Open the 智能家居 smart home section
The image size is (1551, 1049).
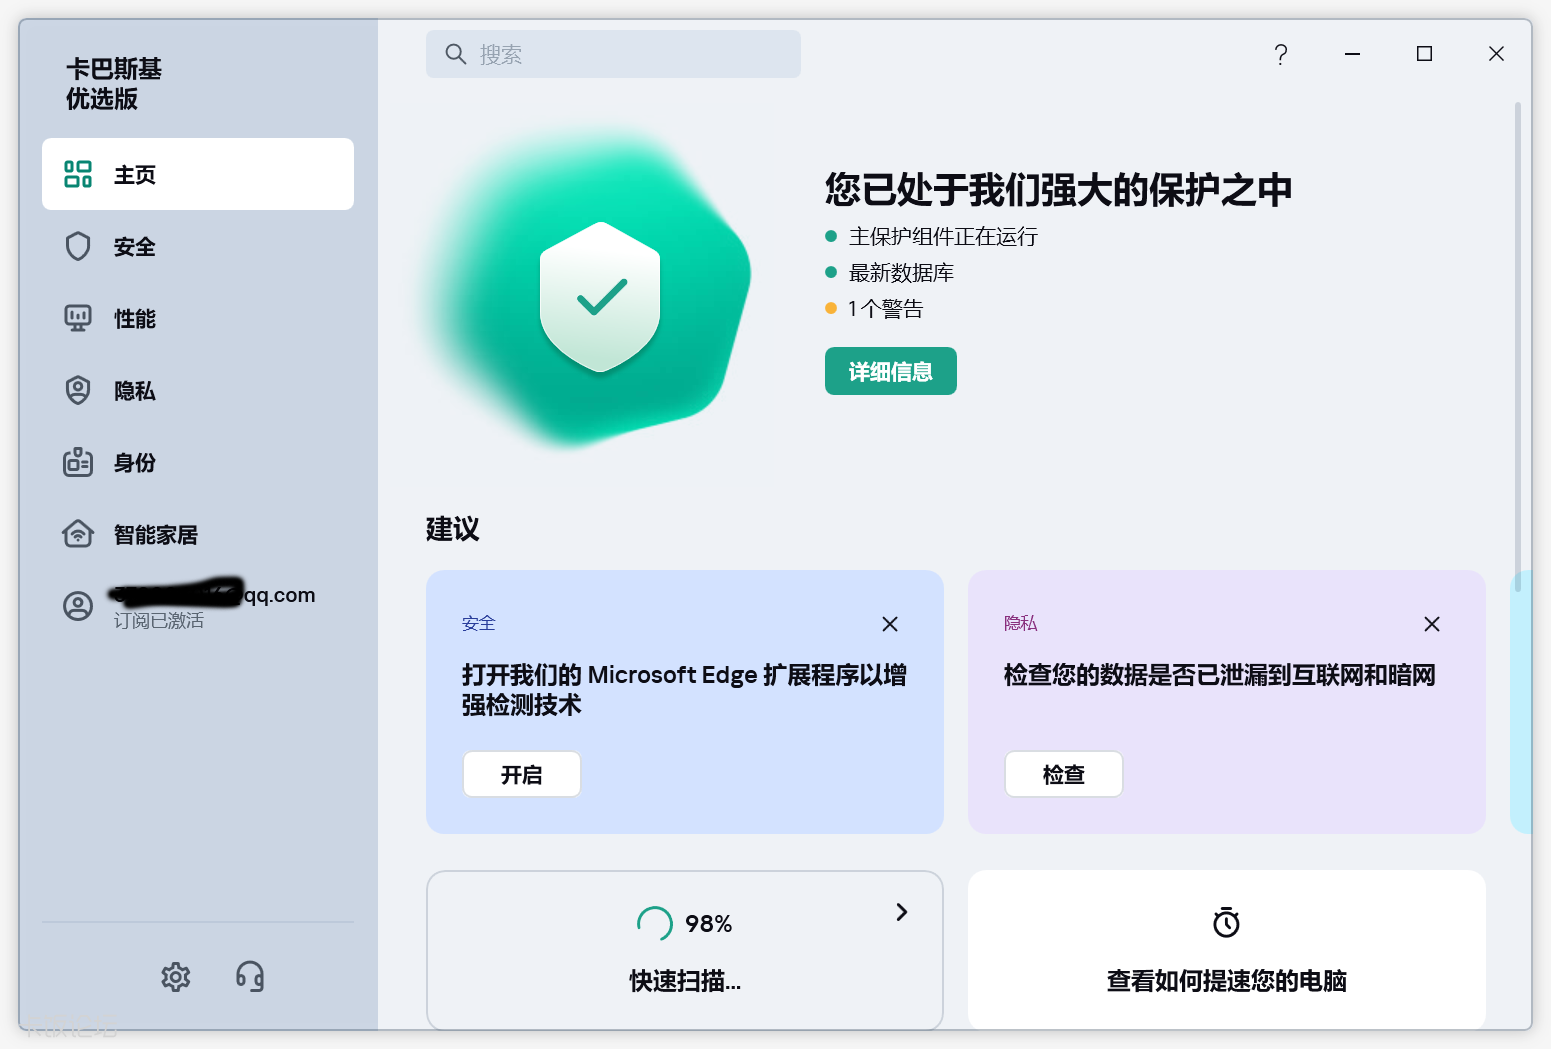[x=198, y=535]
